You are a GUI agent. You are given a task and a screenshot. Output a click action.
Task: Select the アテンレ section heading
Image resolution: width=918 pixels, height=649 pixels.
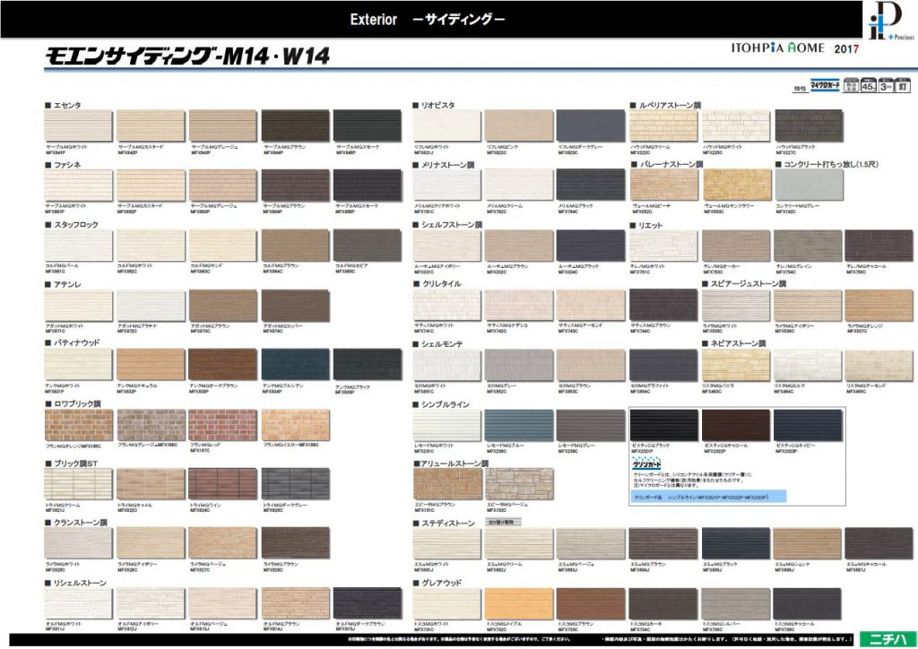[63, 284]
